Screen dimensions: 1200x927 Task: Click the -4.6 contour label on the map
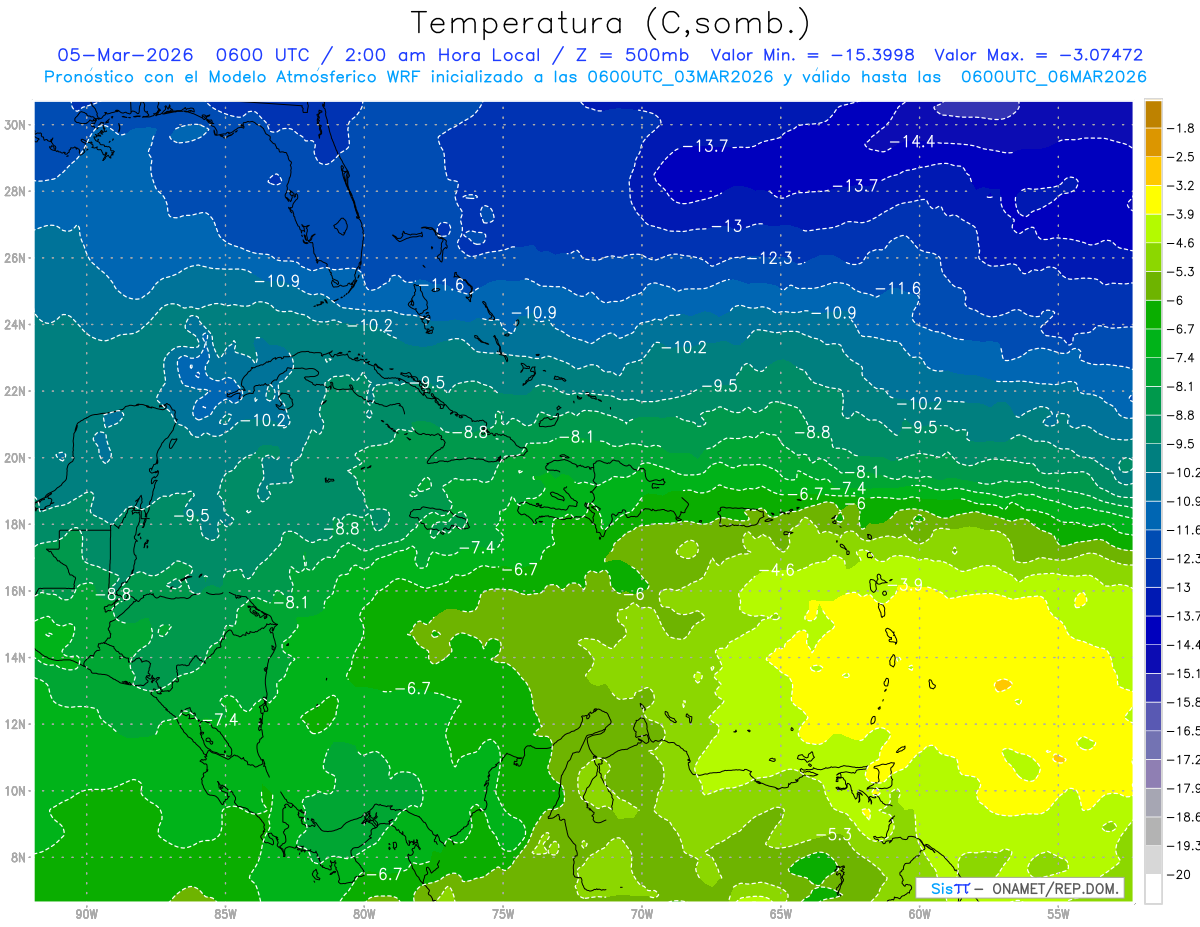pyautogui.click(x=777, y=570)
